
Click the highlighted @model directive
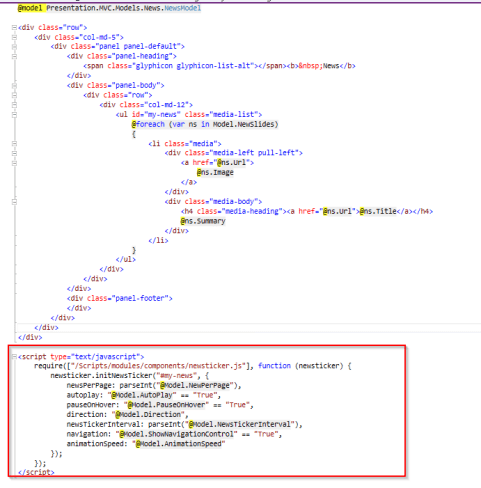30,8
